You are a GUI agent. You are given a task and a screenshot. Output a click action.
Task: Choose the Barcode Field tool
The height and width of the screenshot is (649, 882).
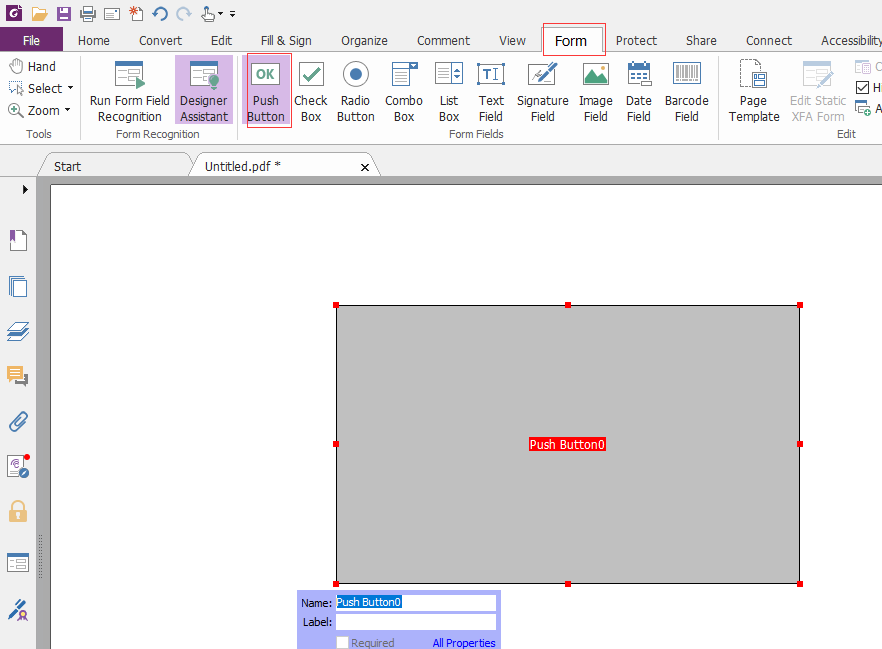pyautogui.click(x=686, y=92)
